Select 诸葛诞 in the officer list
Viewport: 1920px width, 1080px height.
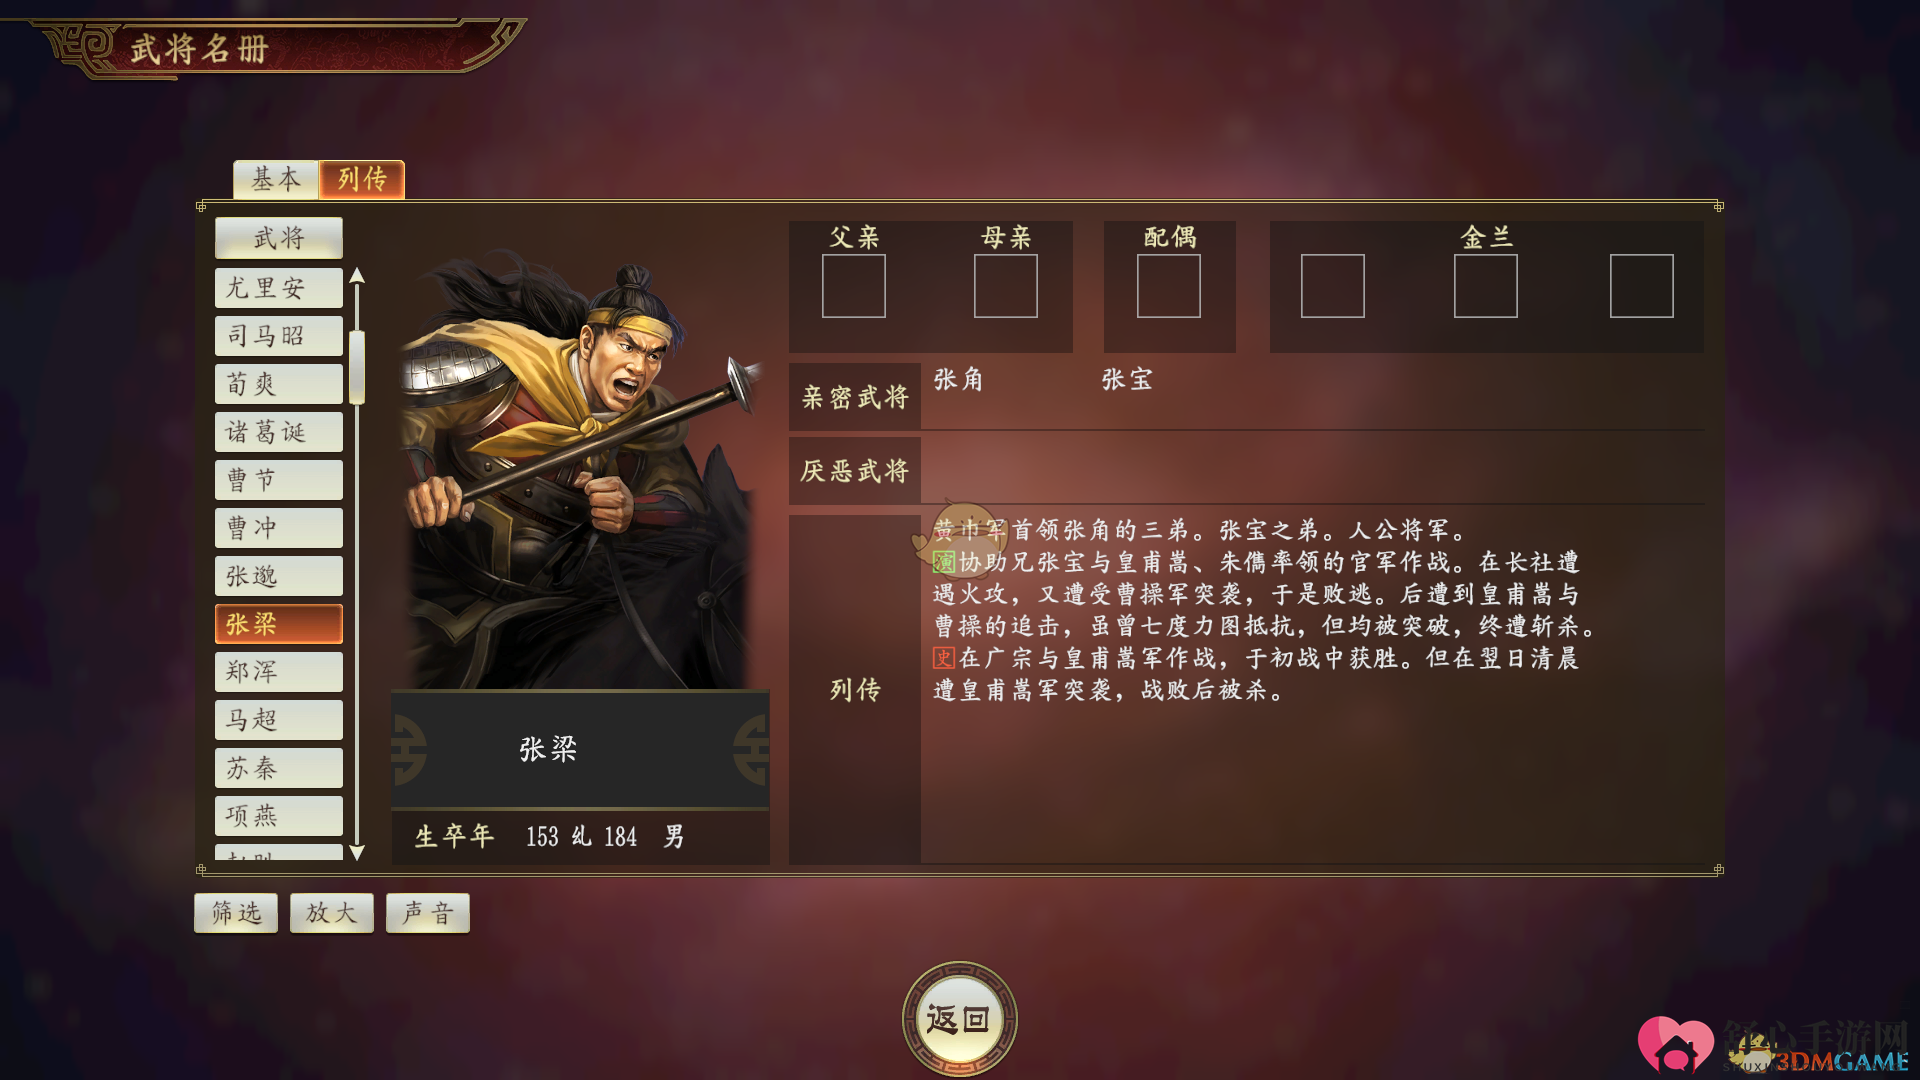coord(279,432)
